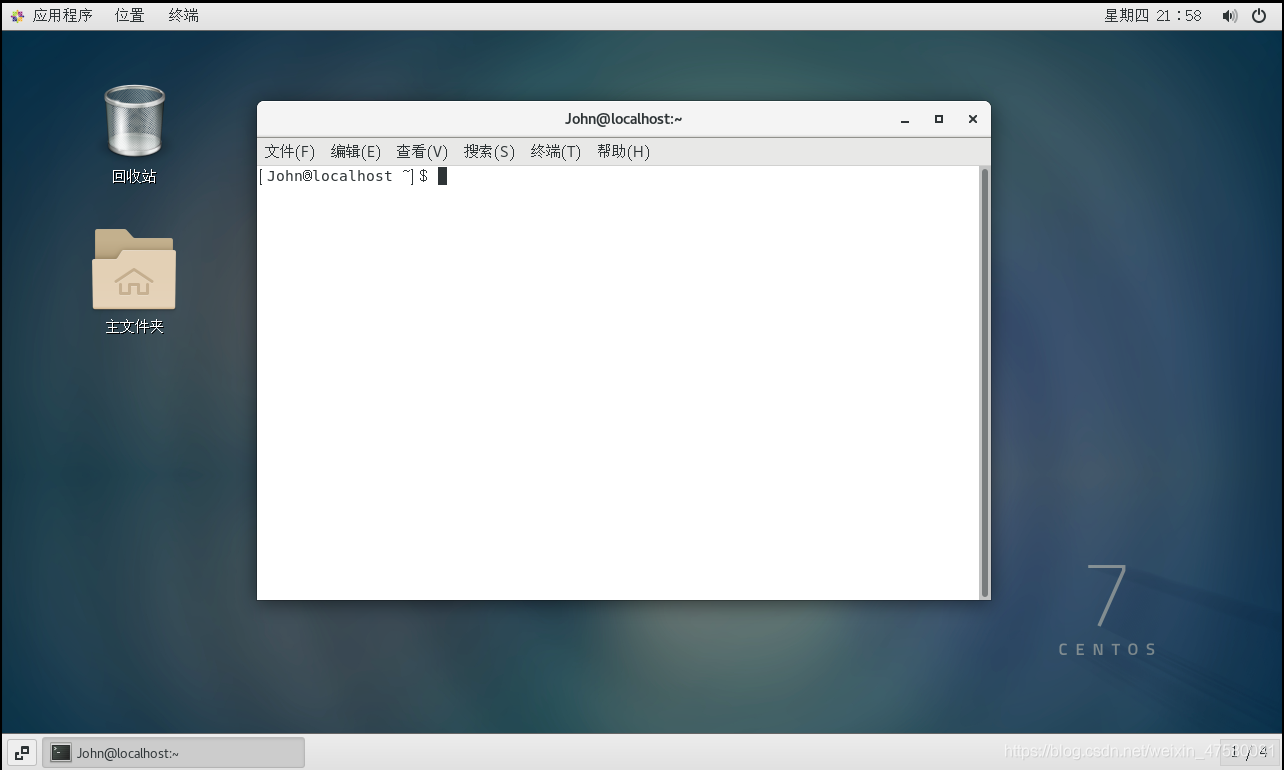Click the show-desktop icon in bottom panel
The width and height of the screenshot is (1284, 770).
(x=21, y=753)
